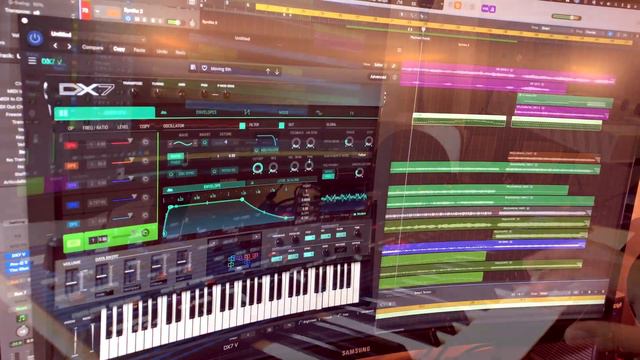Click the Logic timeline playhead marker

pos(423,30)
